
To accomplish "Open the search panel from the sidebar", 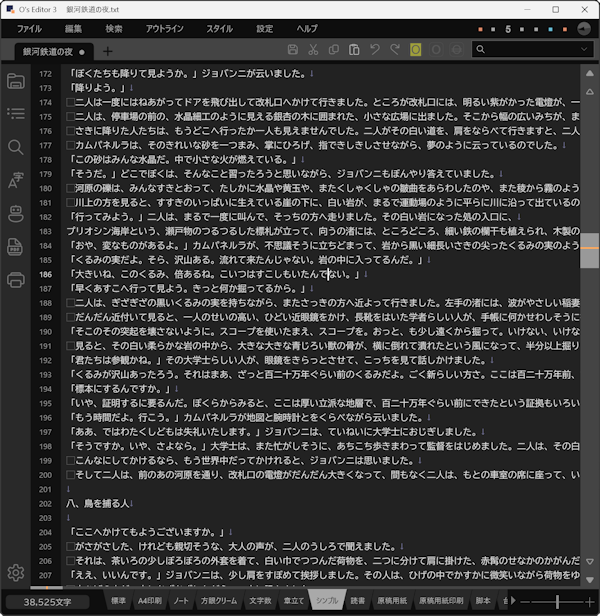I will [15, 147].
